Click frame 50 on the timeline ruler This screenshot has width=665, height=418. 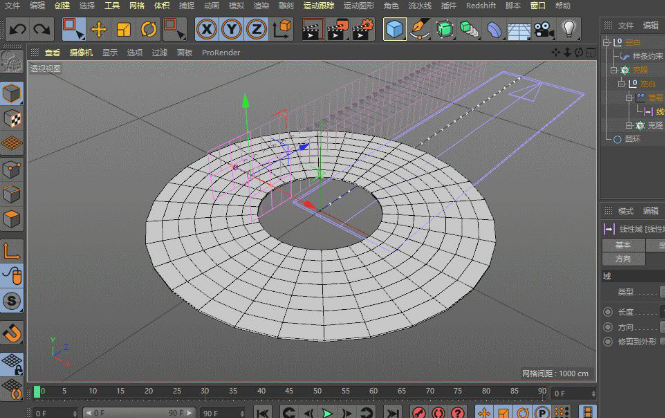pyautogui.click(x=317, y=392)
